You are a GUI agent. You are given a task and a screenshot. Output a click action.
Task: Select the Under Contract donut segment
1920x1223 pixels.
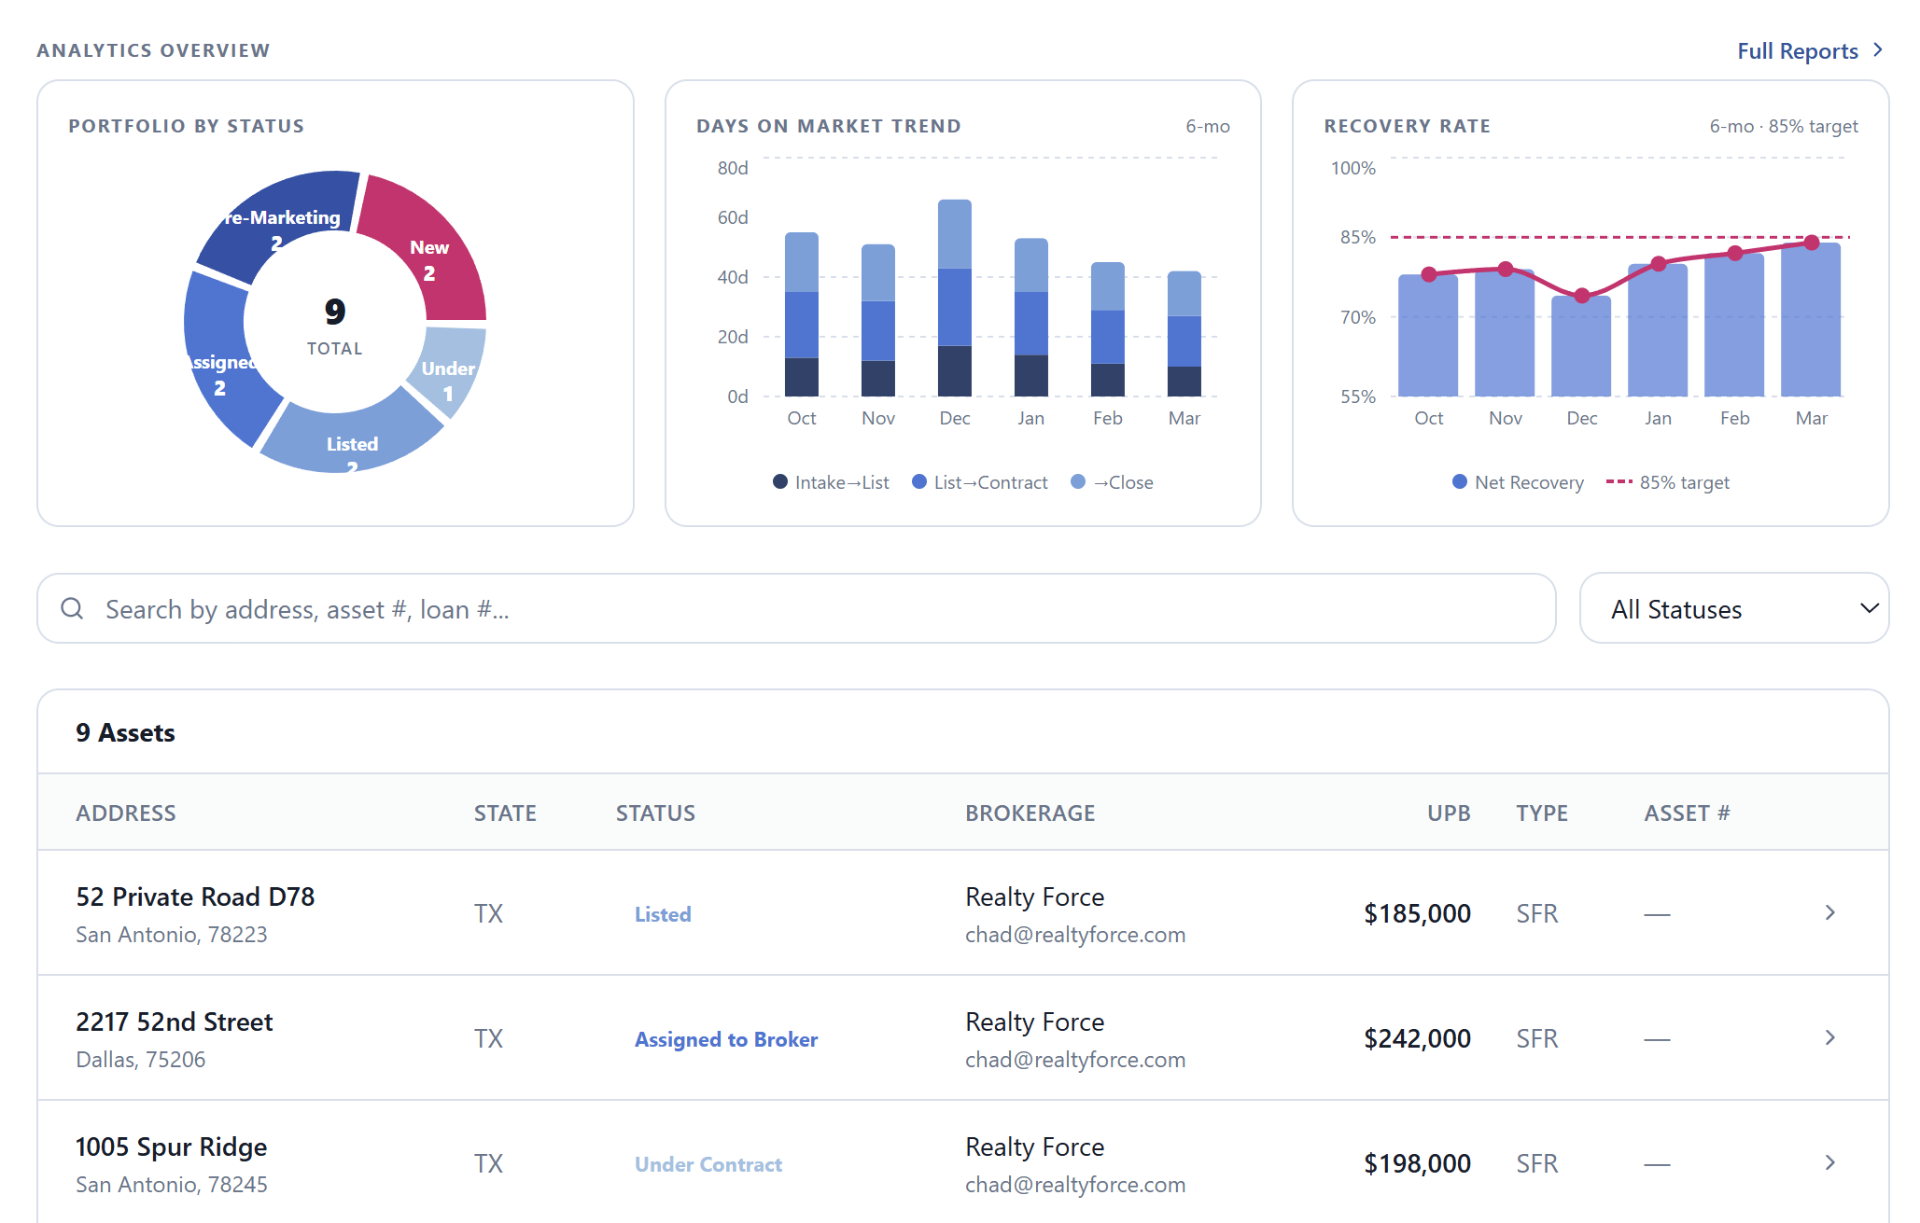[450, 373]
